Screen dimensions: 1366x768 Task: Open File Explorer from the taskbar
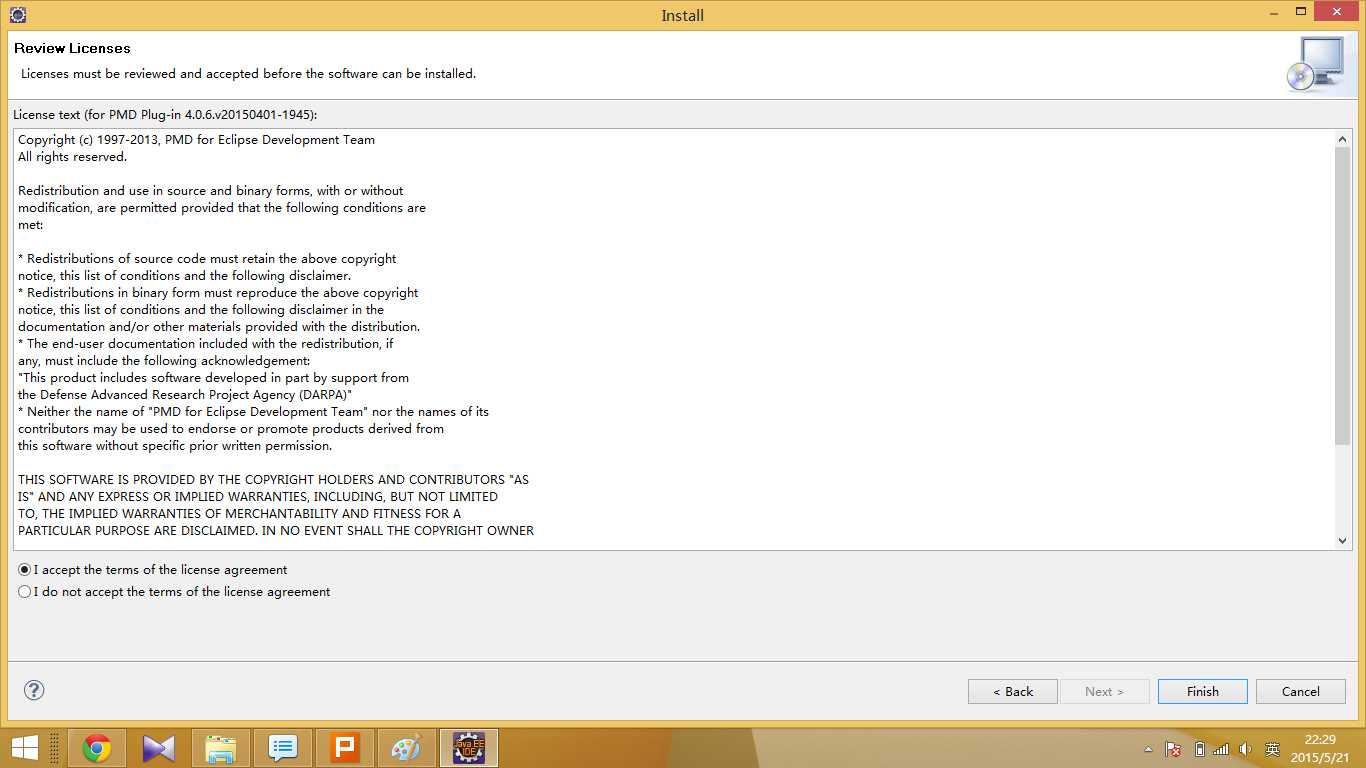coord(221,748)
